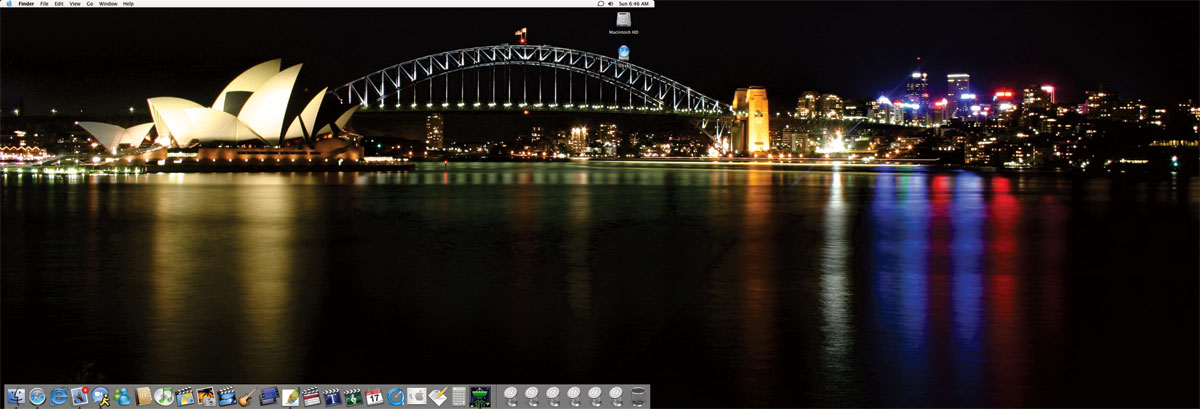Open the Go menu
Screen dimensions: 1200x409
pos(90,4)
